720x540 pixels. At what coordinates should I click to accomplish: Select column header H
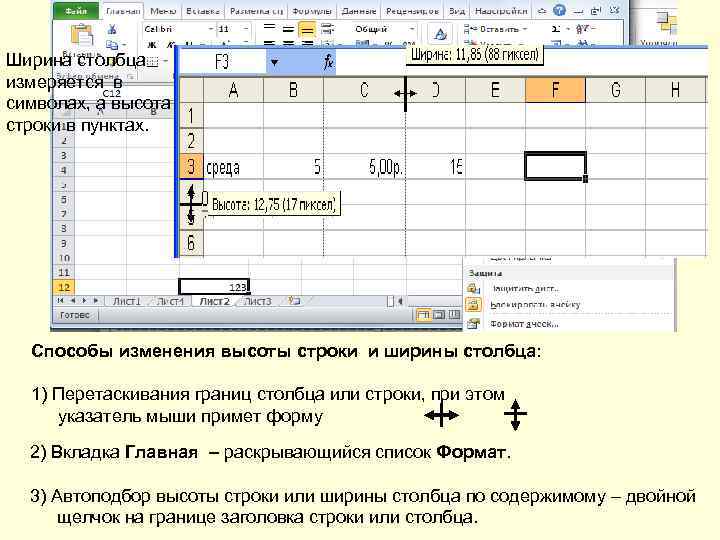(675, 90)
